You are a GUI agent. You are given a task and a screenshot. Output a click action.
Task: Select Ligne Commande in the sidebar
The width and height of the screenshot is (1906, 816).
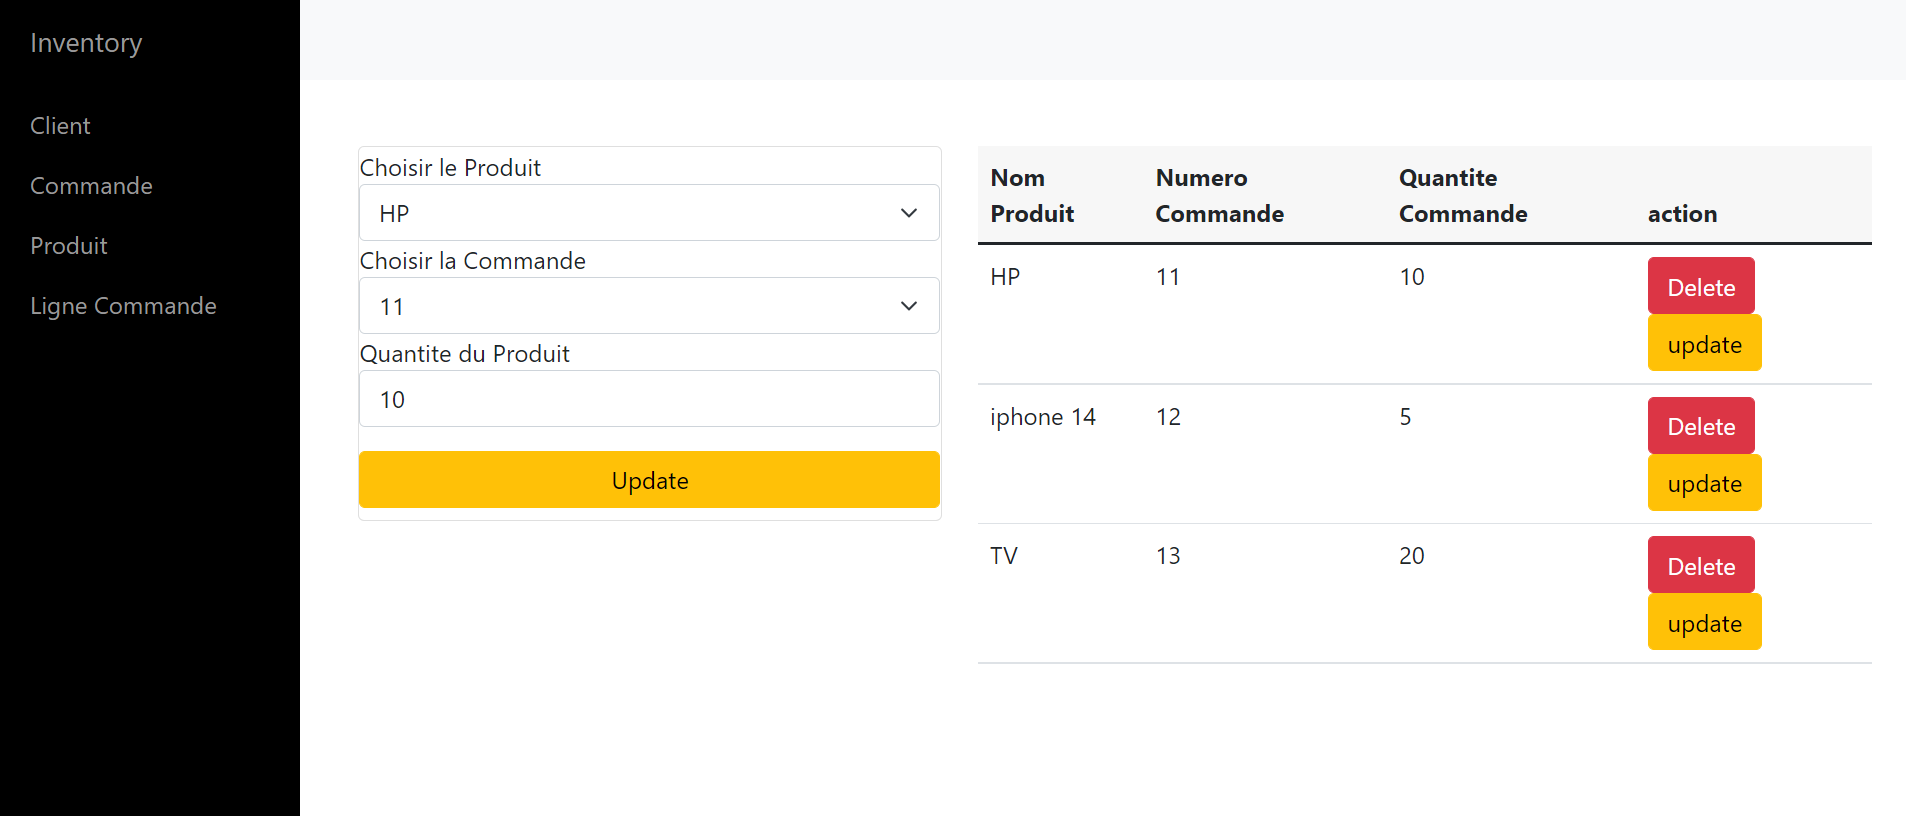click(123, 305)
